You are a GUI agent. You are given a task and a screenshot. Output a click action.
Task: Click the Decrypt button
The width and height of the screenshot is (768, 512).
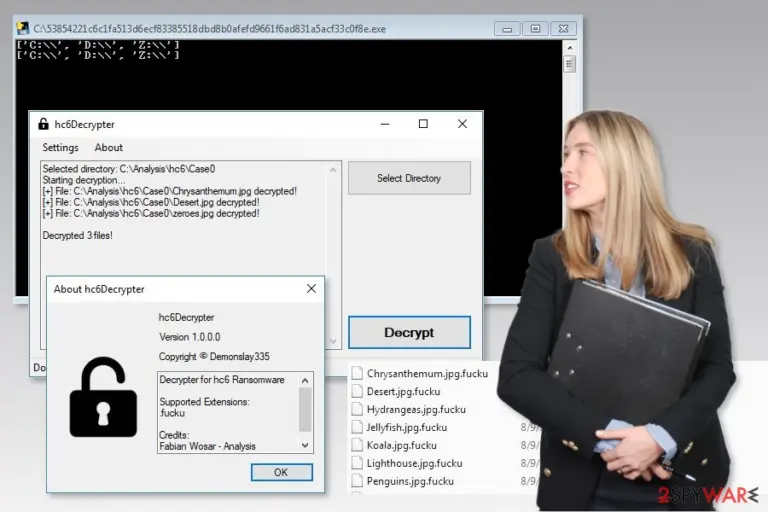(x=409, y=333)
